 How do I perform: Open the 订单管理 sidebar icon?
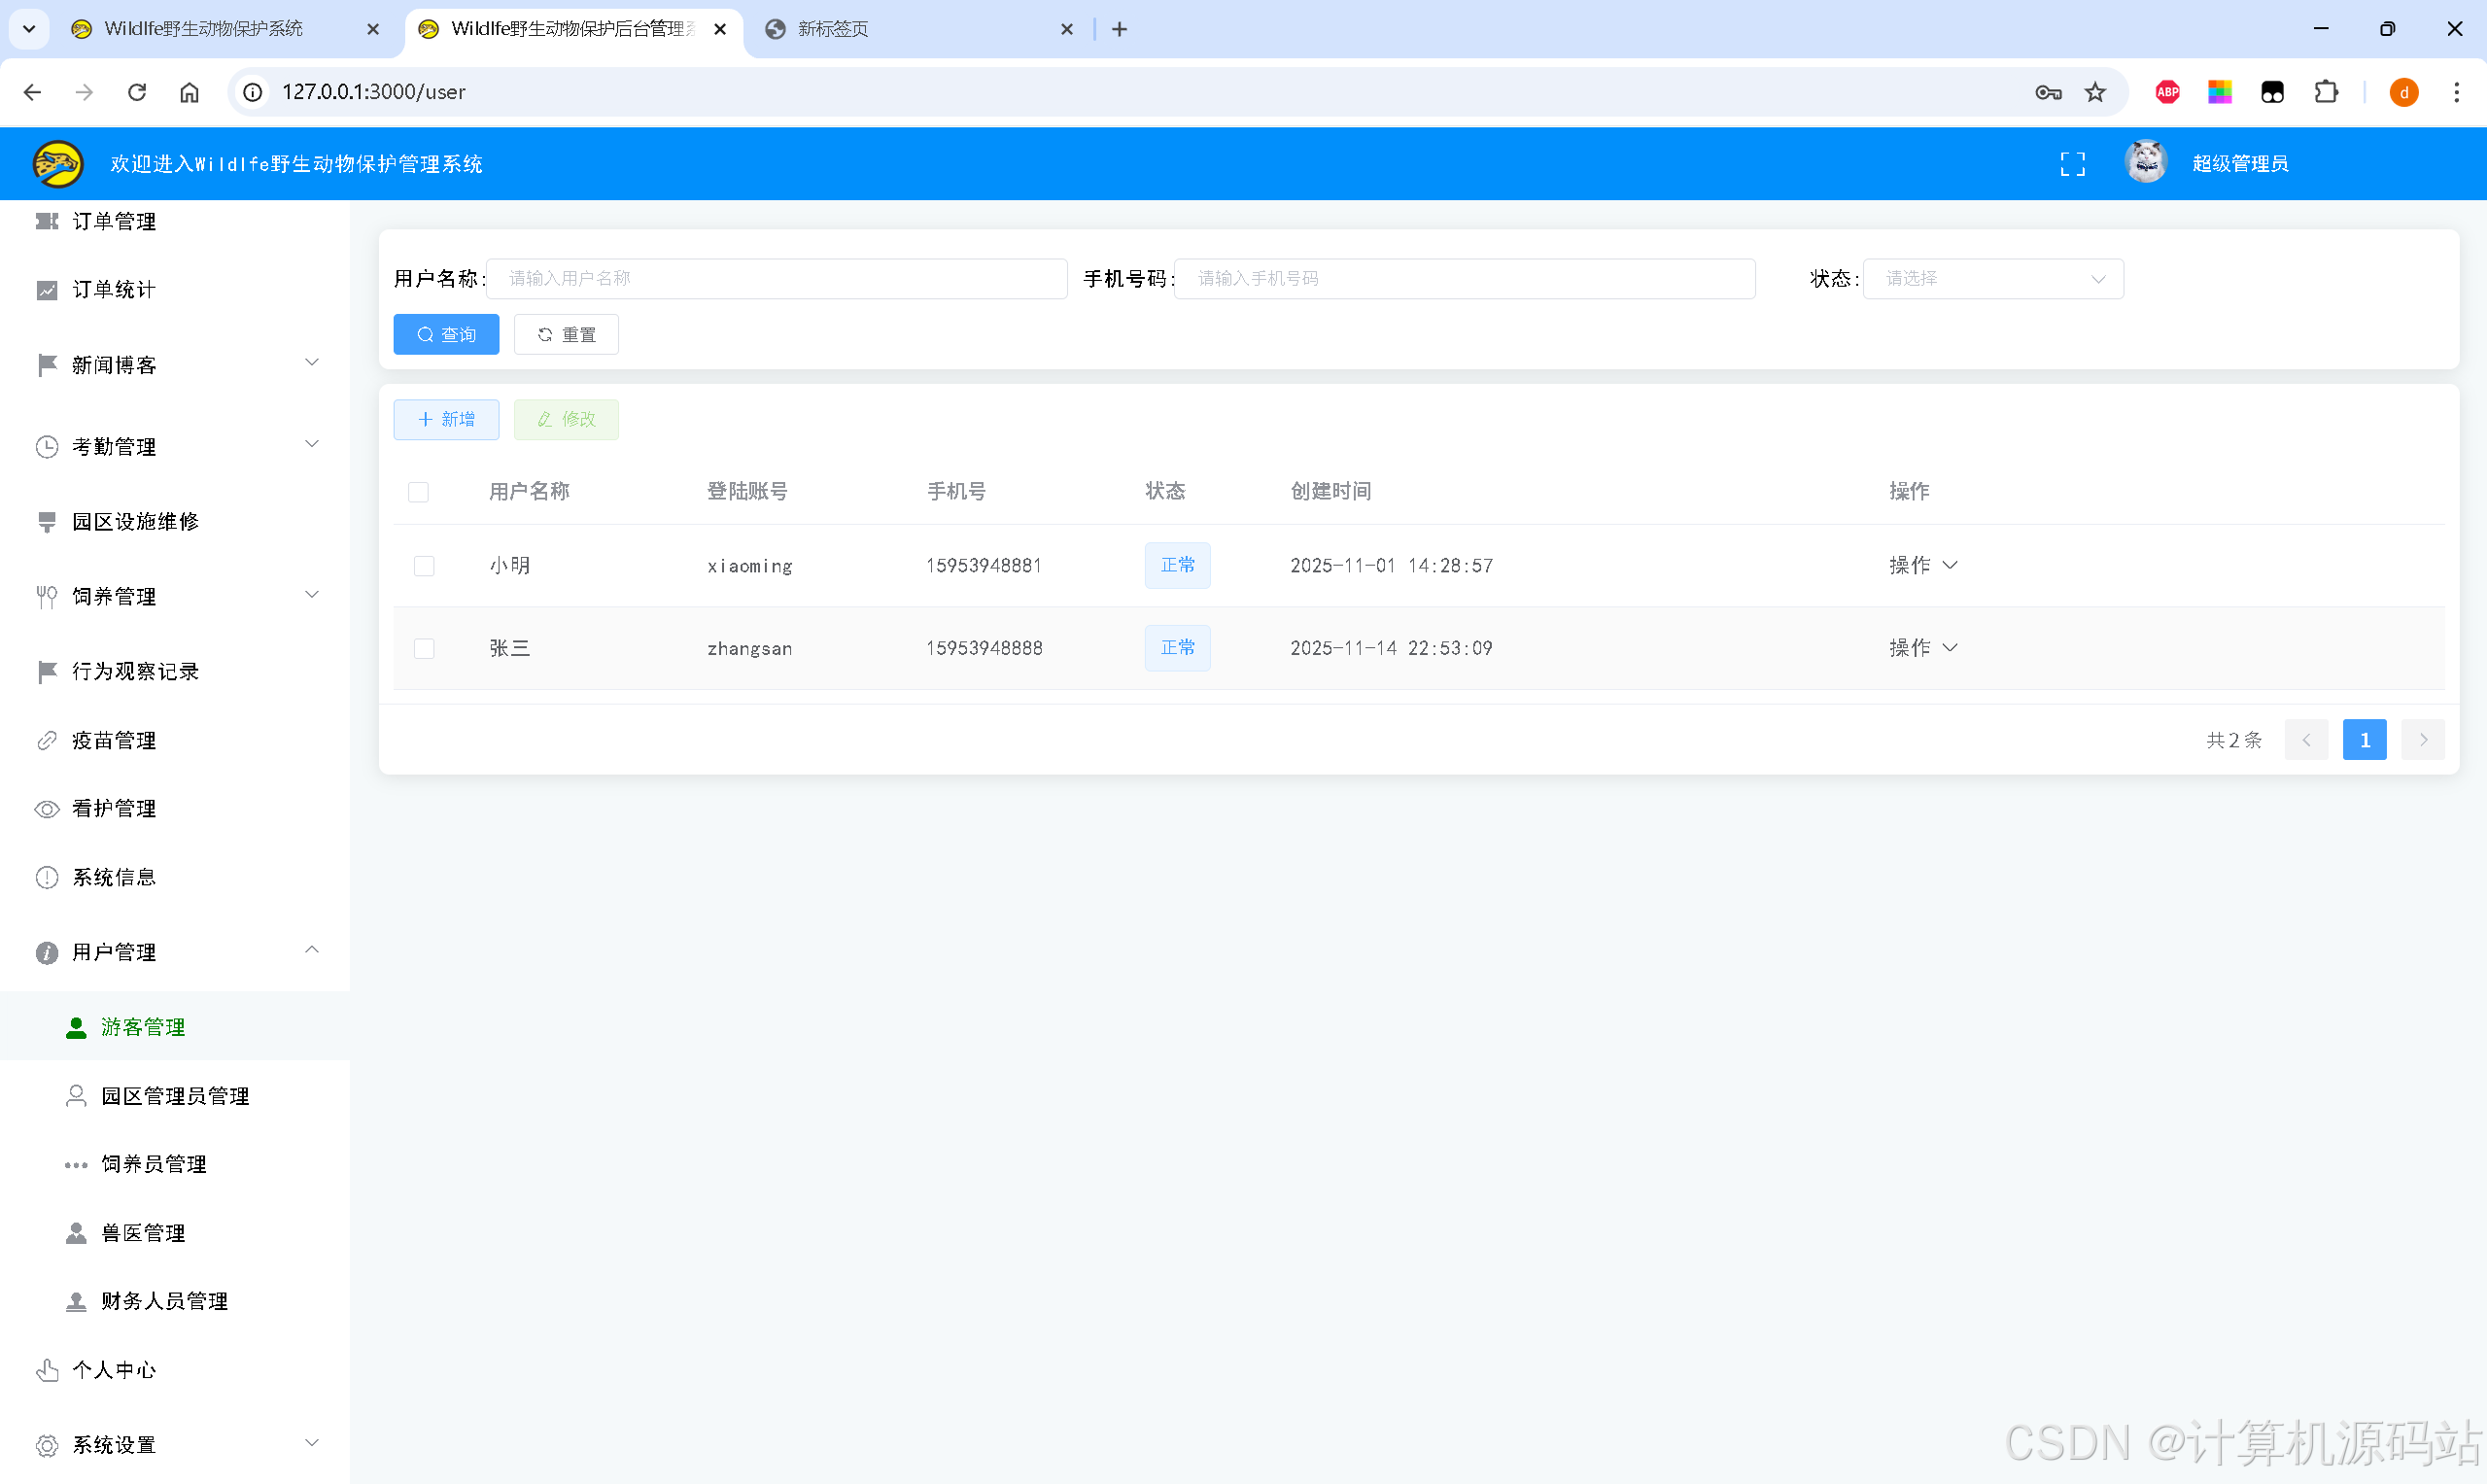pyautogui.click(x=47, y=221)
